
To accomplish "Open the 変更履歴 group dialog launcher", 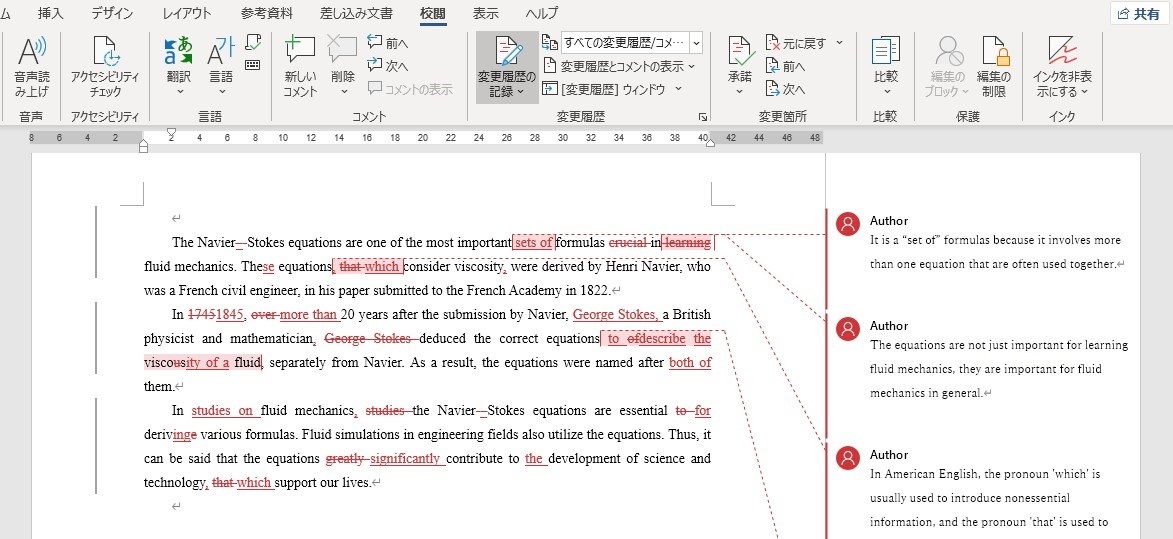I will (x=702, y=117).
